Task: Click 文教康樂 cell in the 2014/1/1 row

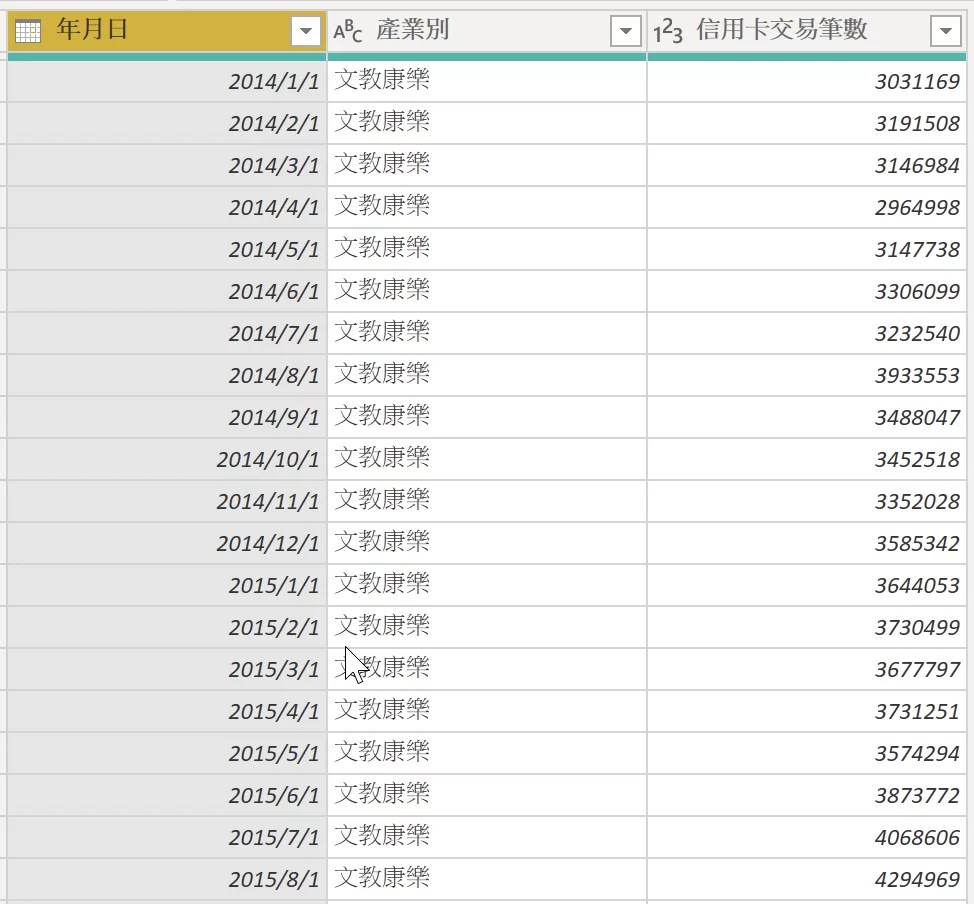Action: (x=487, y=81)
